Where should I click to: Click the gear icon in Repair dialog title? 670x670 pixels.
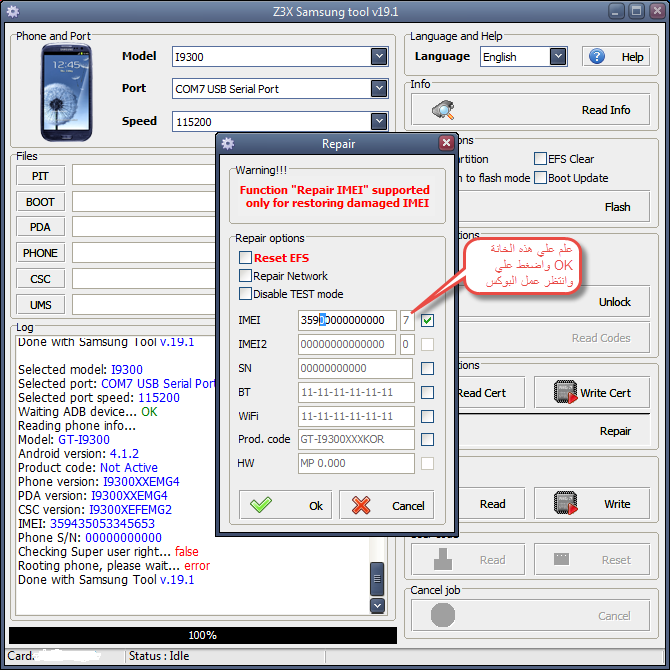[x=228, y=144]
